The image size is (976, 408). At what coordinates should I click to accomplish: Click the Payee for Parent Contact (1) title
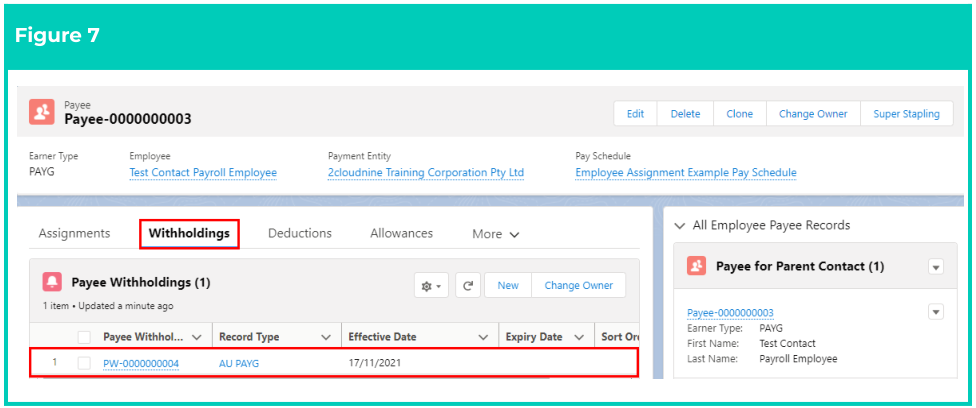(x=800, y=267)
